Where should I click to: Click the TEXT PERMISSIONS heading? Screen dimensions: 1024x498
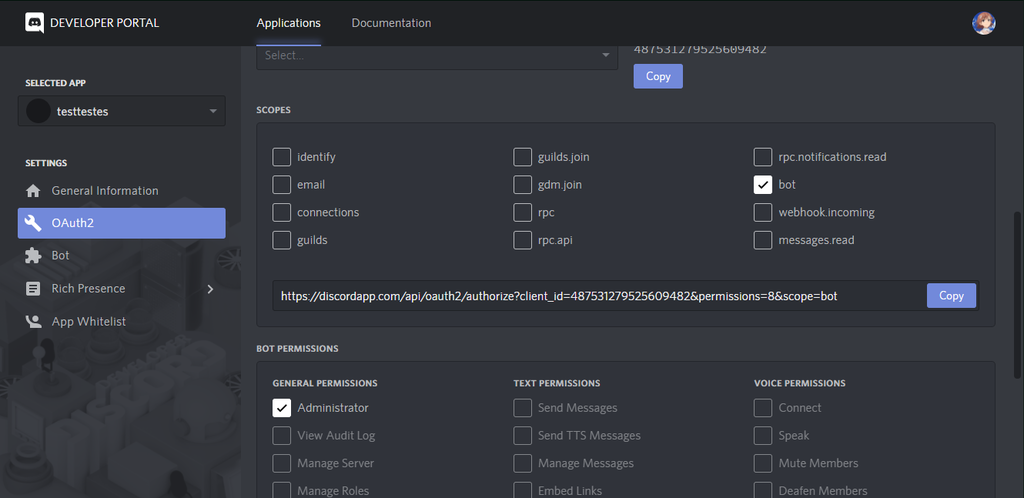tap(556, 383)
